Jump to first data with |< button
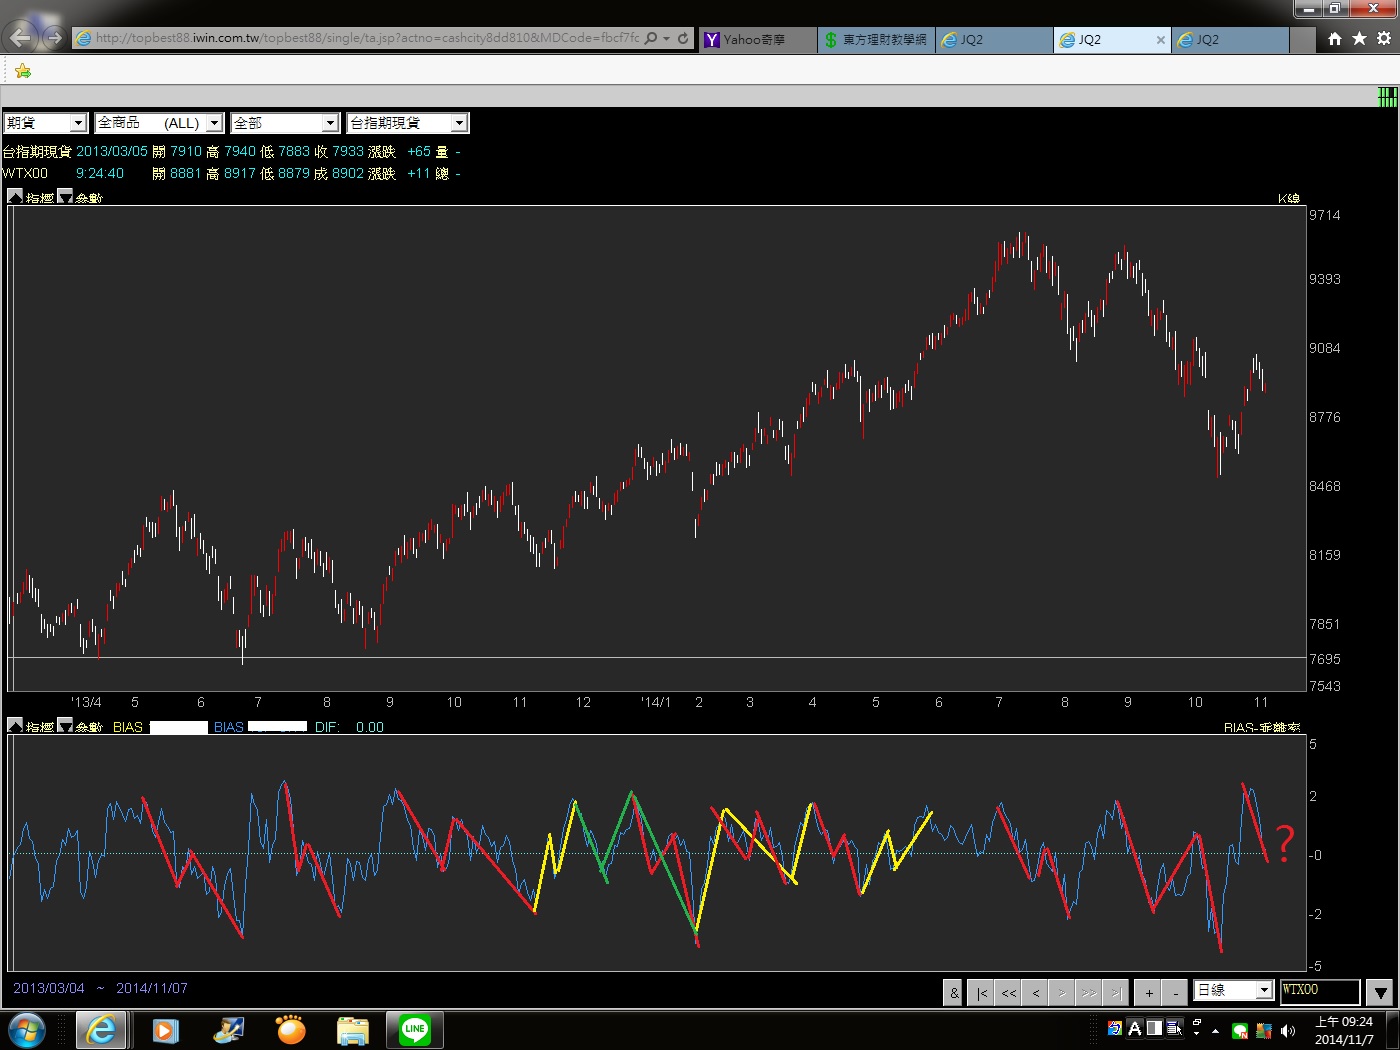 (982, 992)
